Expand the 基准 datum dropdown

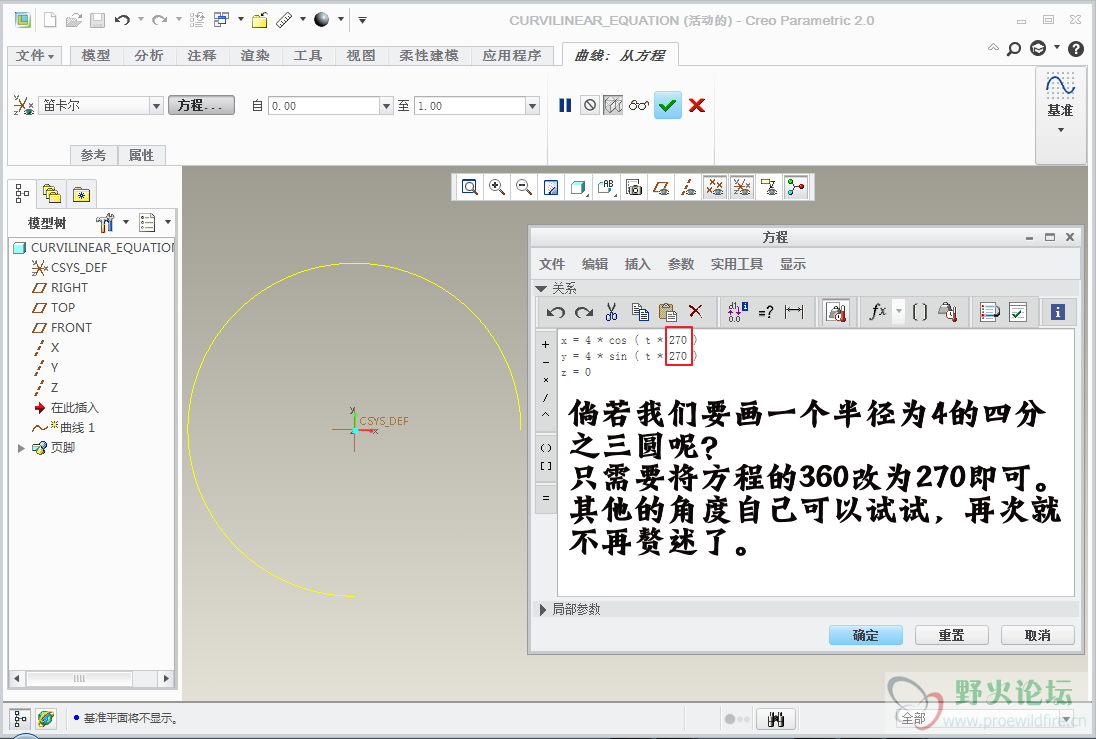pos(1060,130)
